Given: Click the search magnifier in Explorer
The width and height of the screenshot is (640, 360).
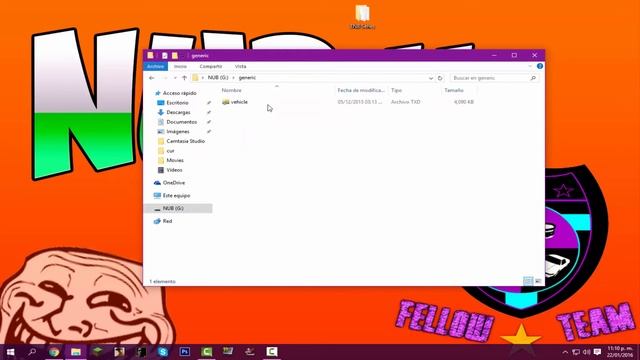Looking at the screenshot, I should pyautogui.click(x=533, y=78).
